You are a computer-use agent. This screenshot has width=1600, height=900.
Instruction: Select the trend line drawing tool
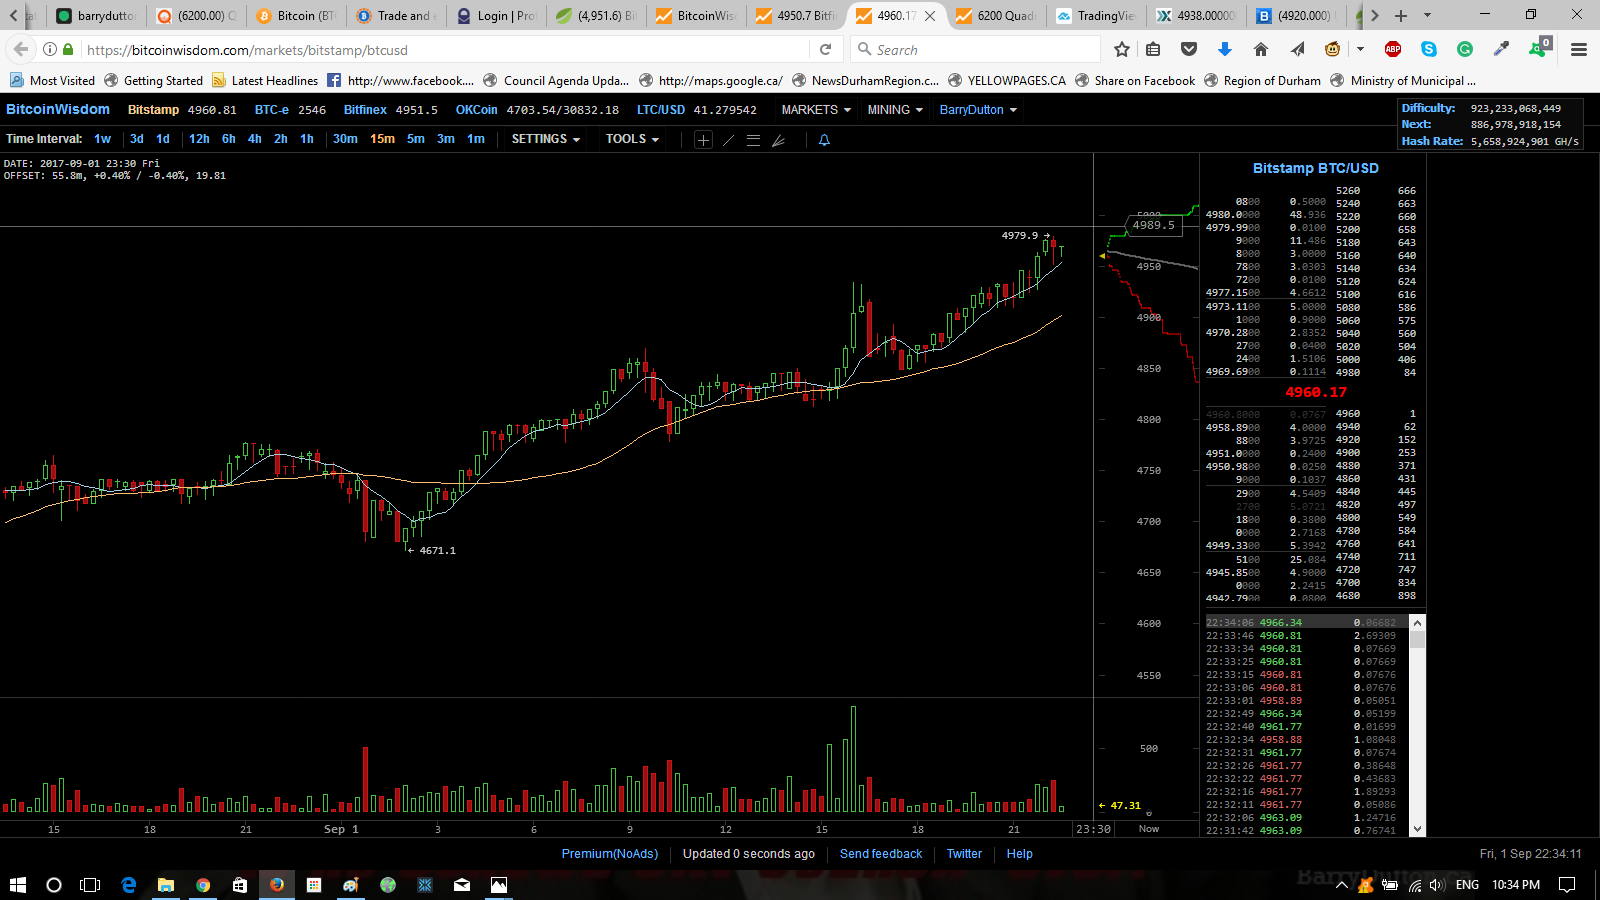pyautogui.click(x=728, y=140)
